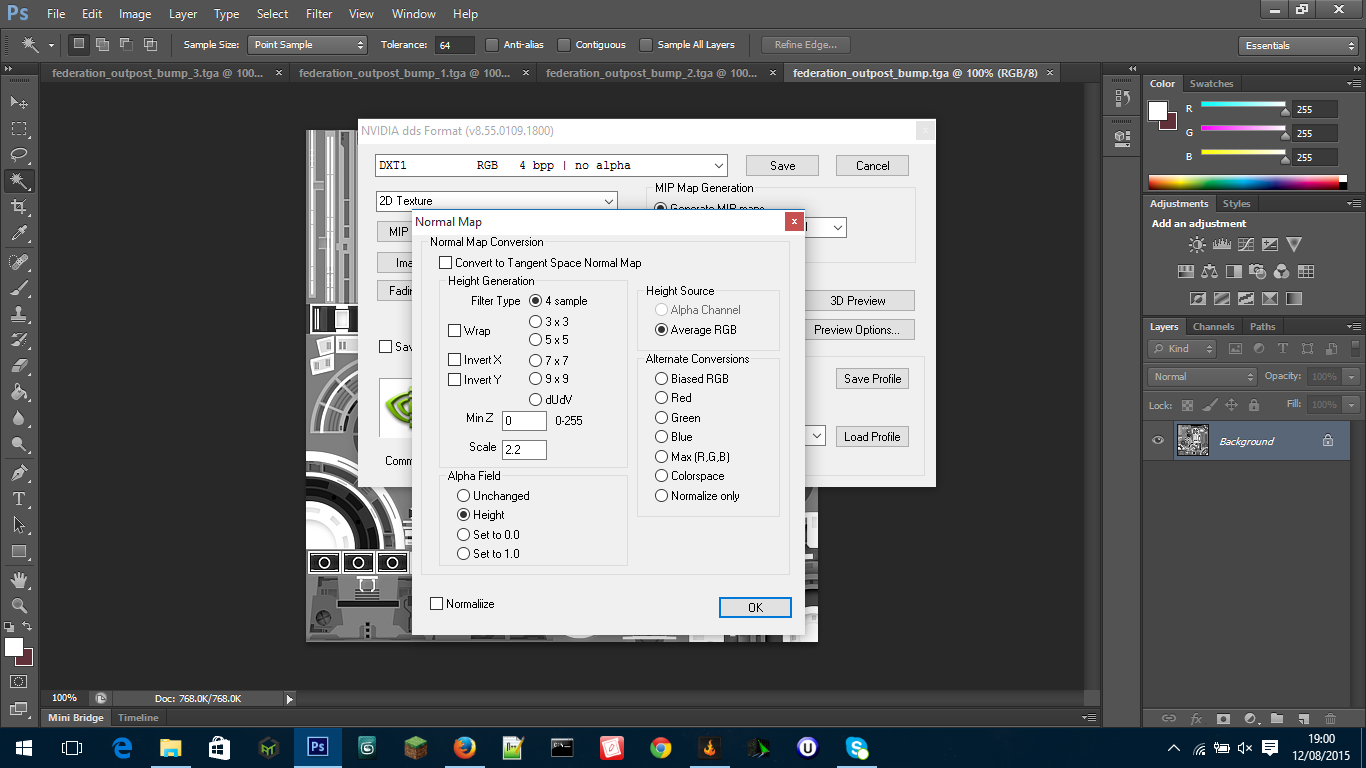This screenshot has width=1366, height=768.
Task: Switch to the Channels tab
Action: [x=1213, y=327]
